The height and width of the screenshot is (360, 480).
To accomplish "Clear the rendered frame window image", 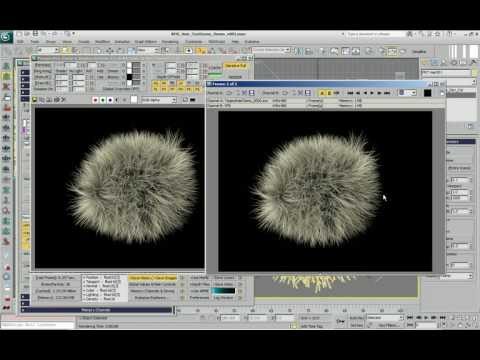I will [64, 100].
